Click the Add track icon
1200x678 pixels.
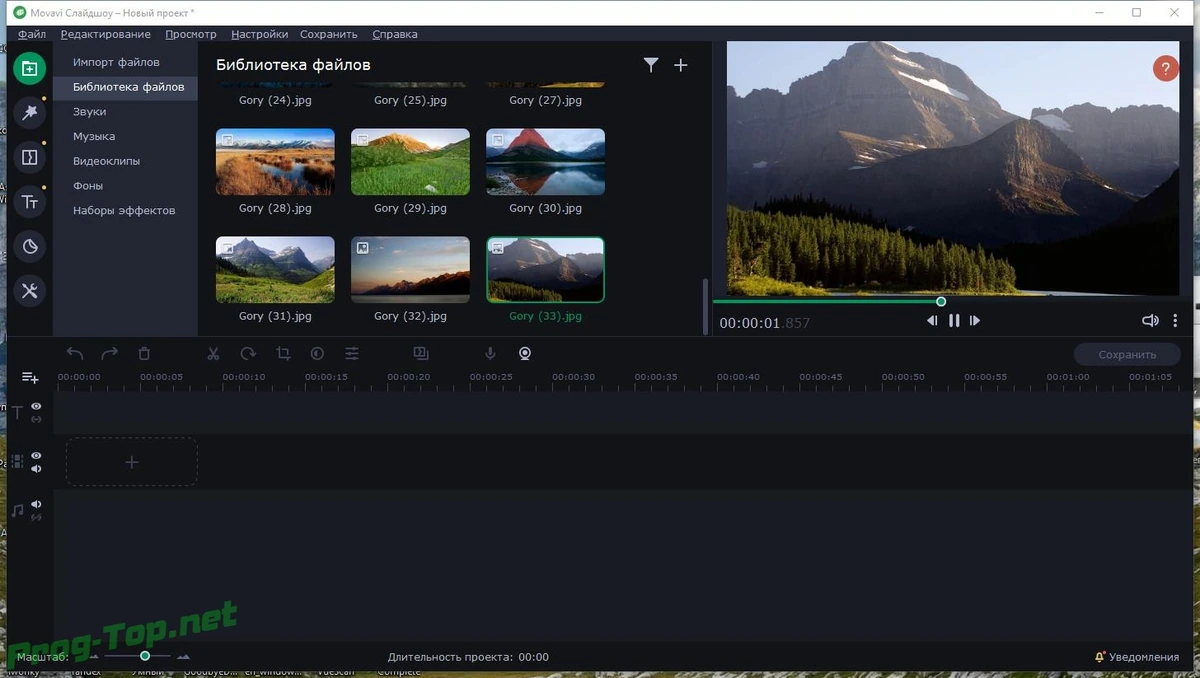[30, 377]
